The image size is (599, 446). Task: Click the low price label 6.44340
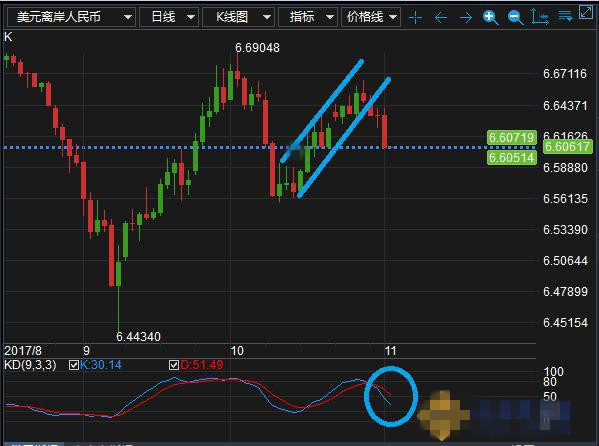pos(138,337)
